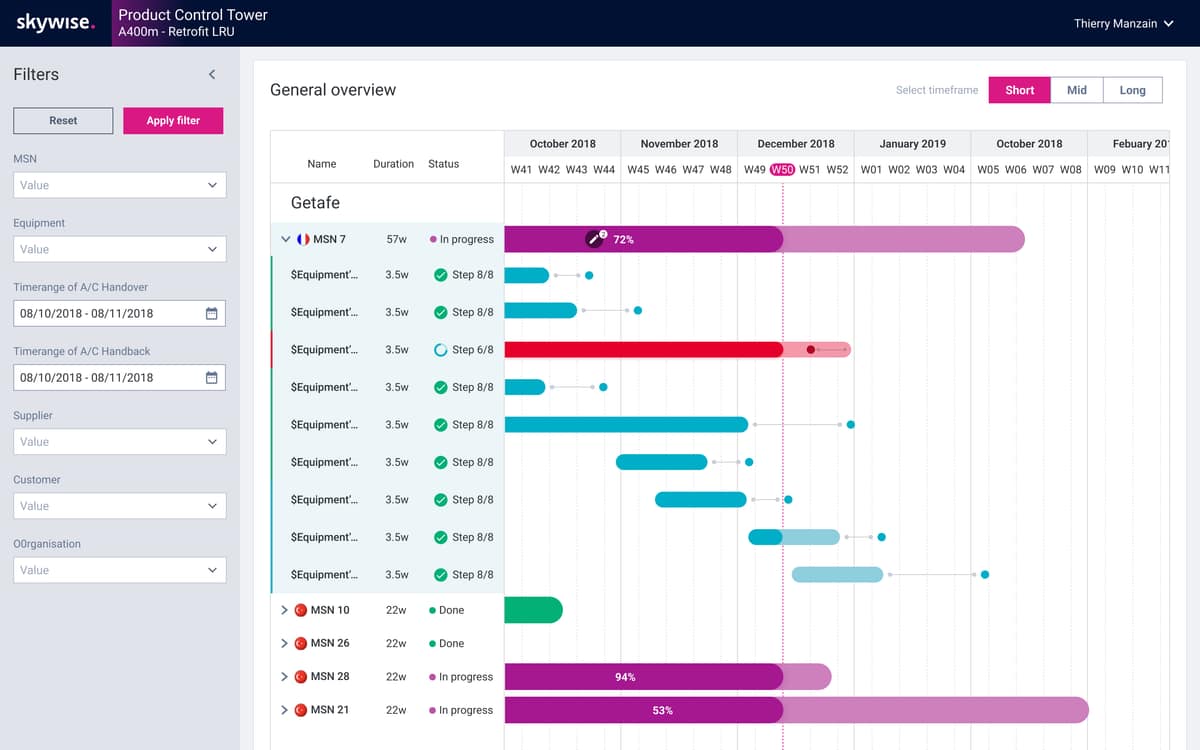Click the Reset button
This screenshot has width=1200, height=750.
pos(63,120)
